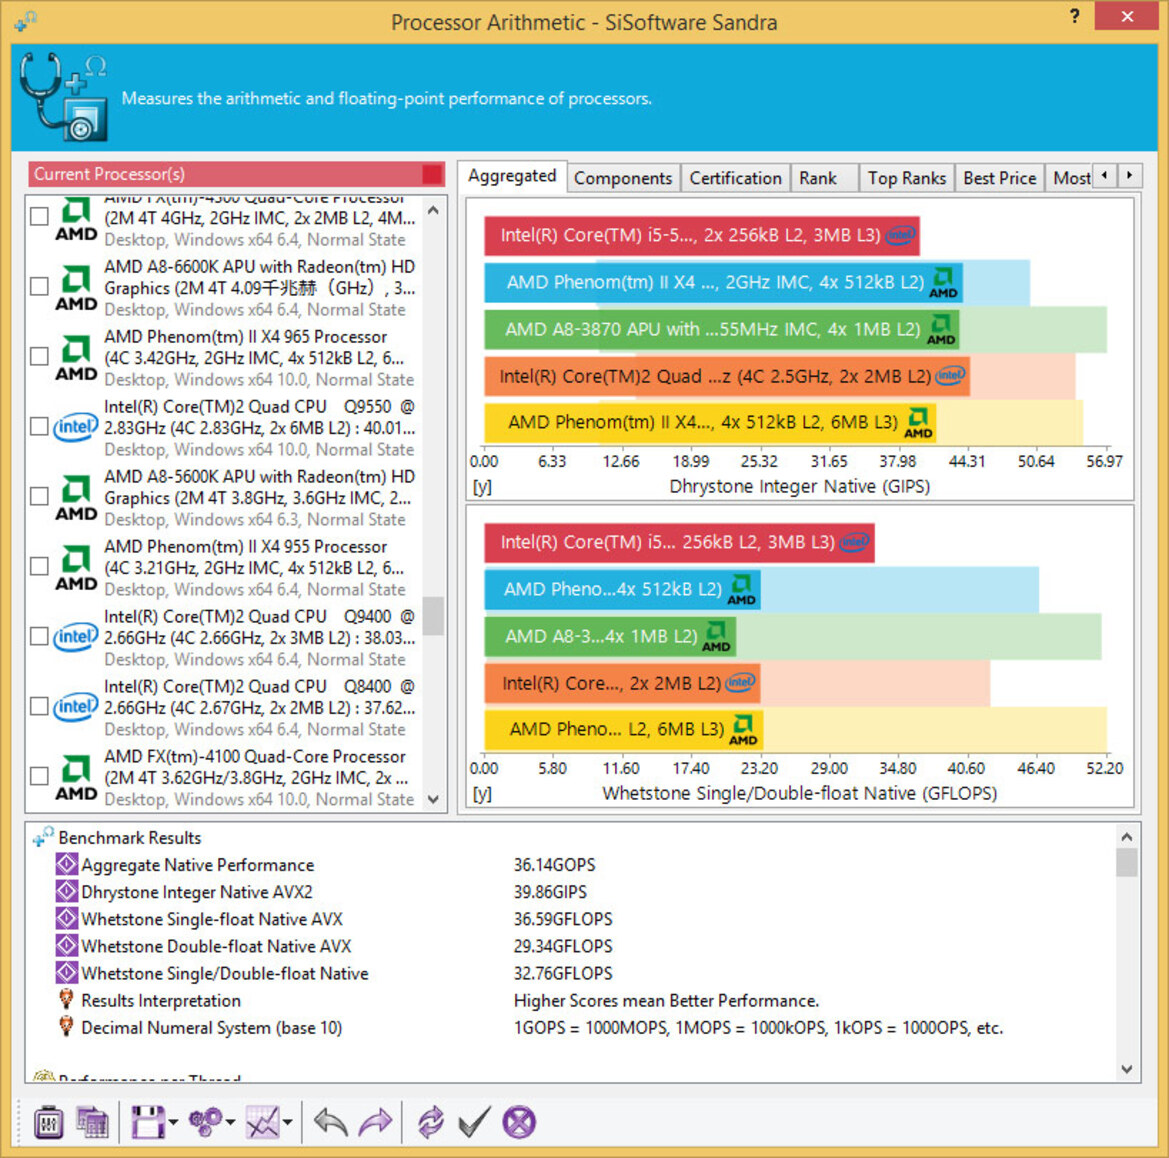Click Aggregate Native Performance diamond icon
1169x1158 pixels.
66,864
